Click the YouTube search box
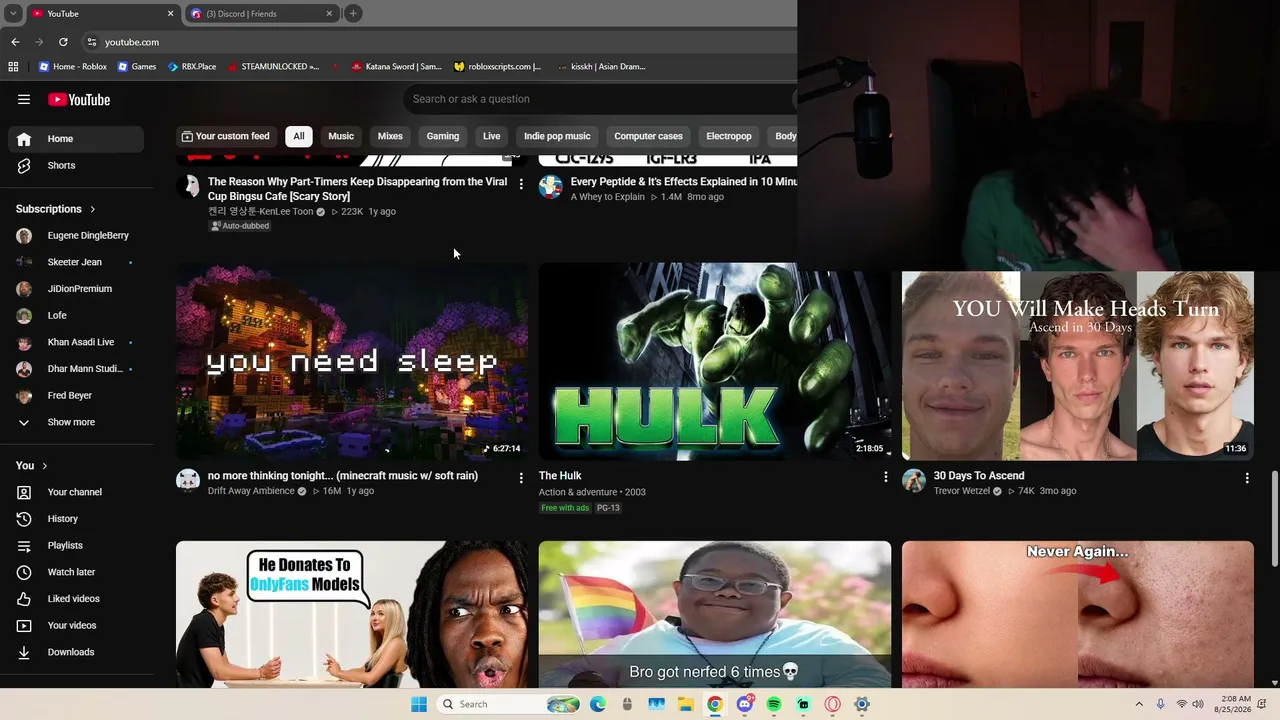The height and width of the screenshot is (720, 1280). pyautogui.click(x=600, y=99)
